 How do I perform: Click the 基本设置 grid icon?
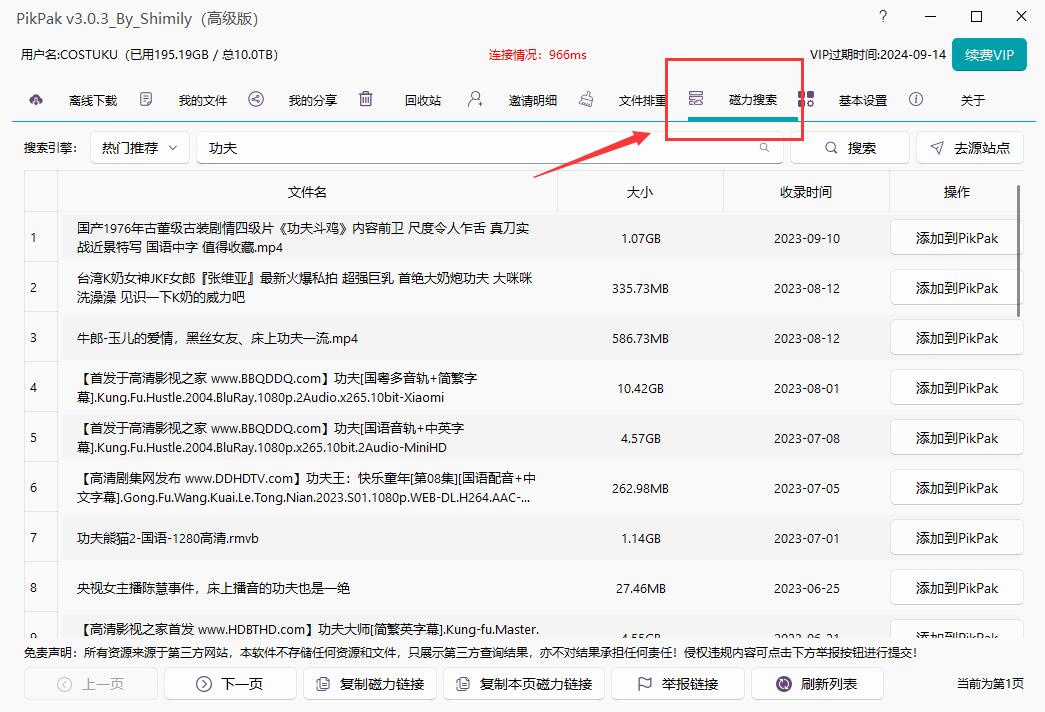pos(806,99)
